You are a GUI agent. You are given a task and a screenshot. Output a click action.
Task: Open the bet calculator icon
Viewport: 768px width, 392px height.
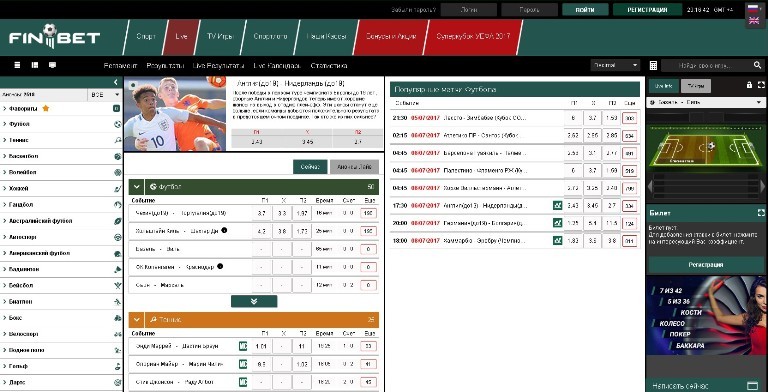653,66
